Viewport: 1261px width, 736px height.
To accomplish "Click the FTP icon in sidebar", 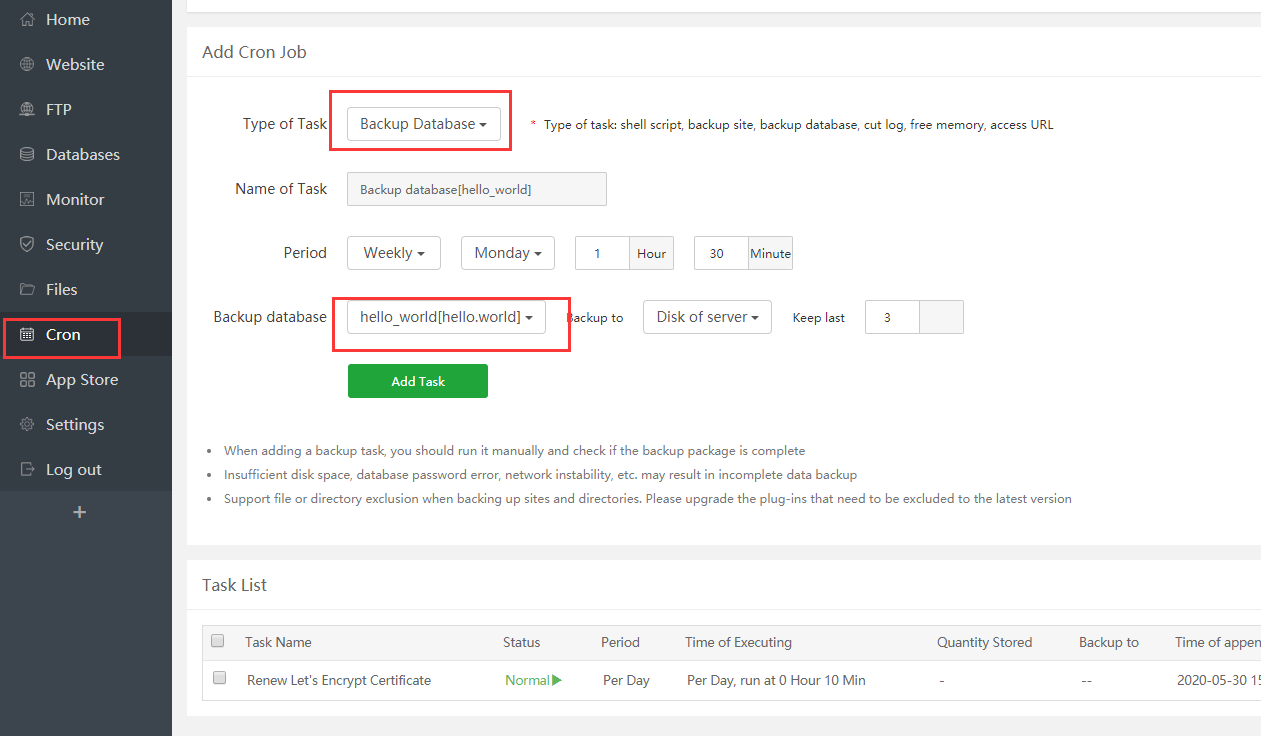I will (27, 110).
